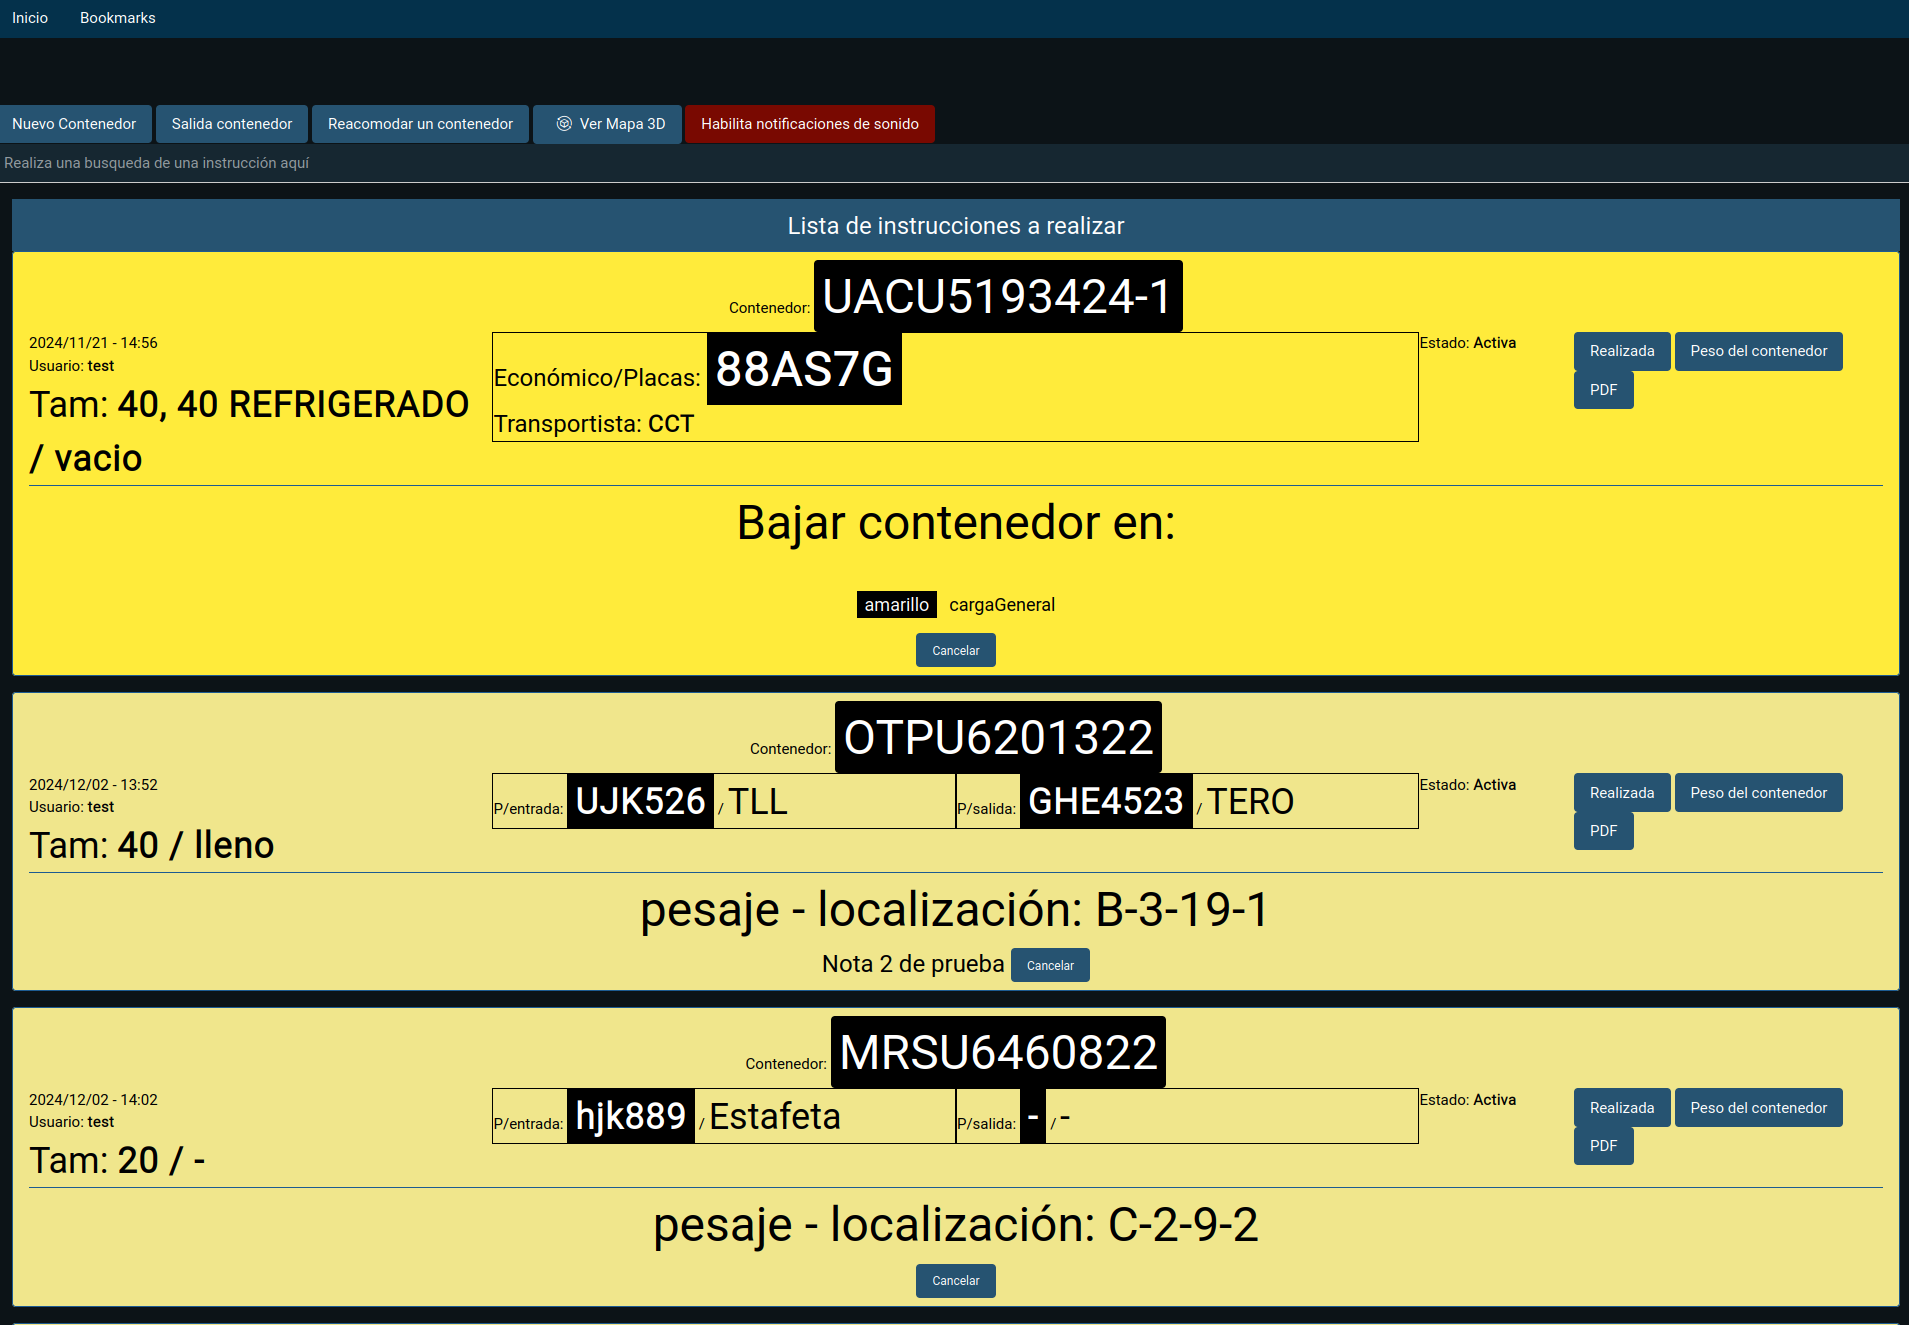Click the Ver Mapa 3D icon
Image resolution: width=1909 pixels, height=1325 pixels.
point(564,124)
